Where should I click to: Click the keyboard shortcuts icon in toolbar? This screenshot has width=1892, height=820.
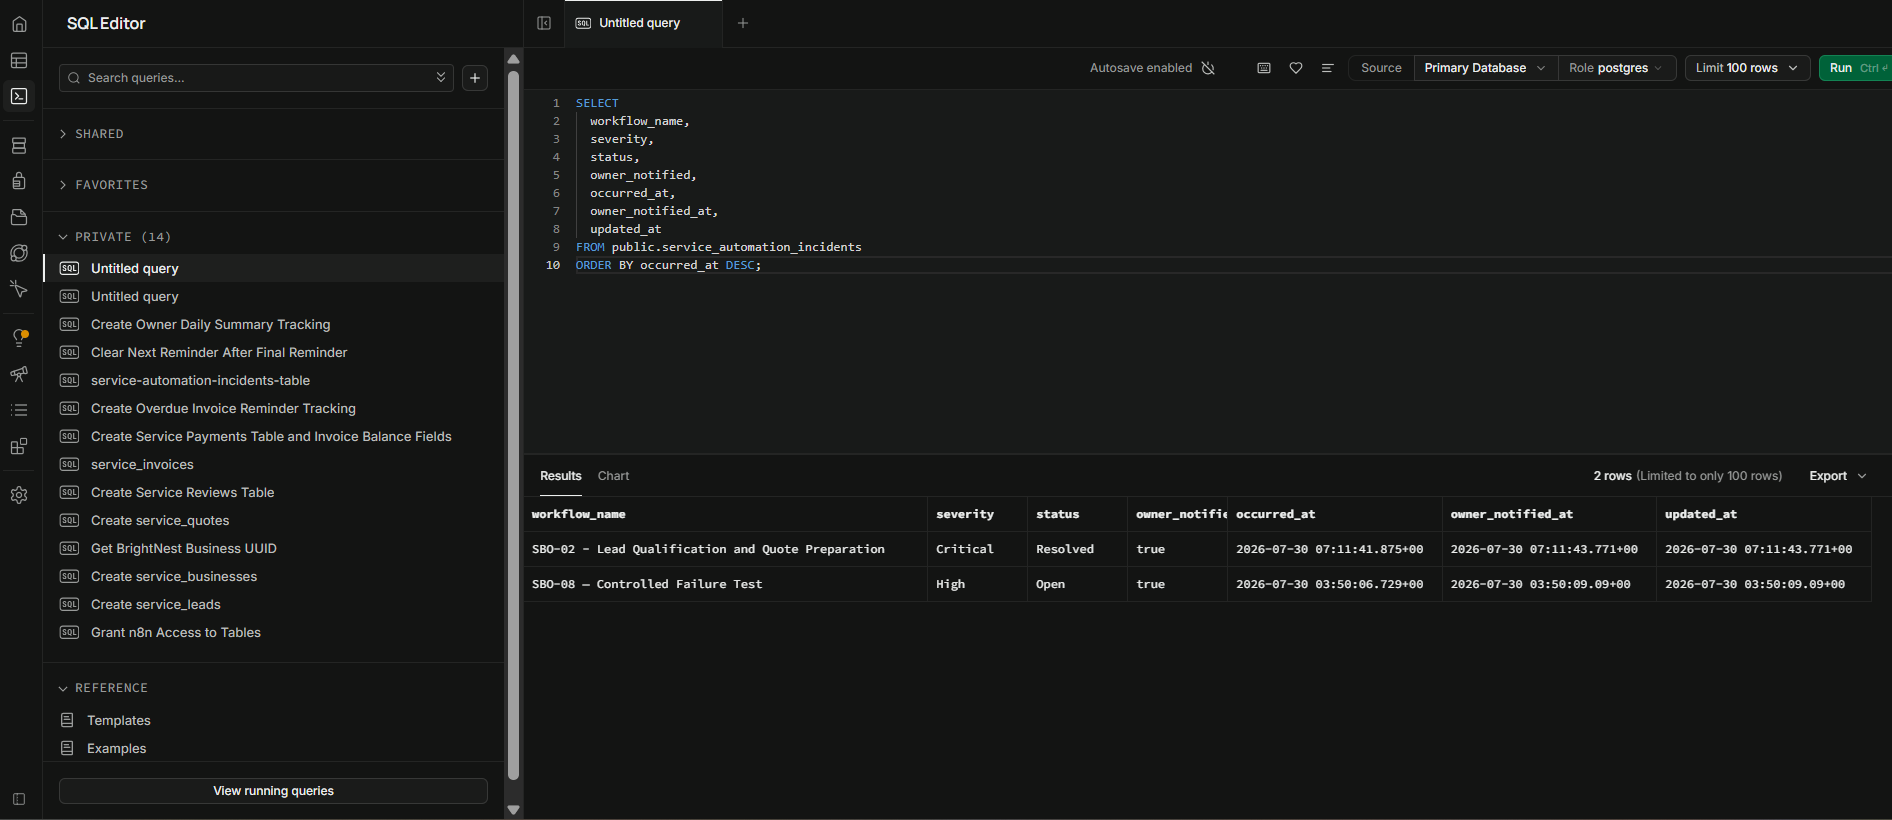pos(1264,68)
